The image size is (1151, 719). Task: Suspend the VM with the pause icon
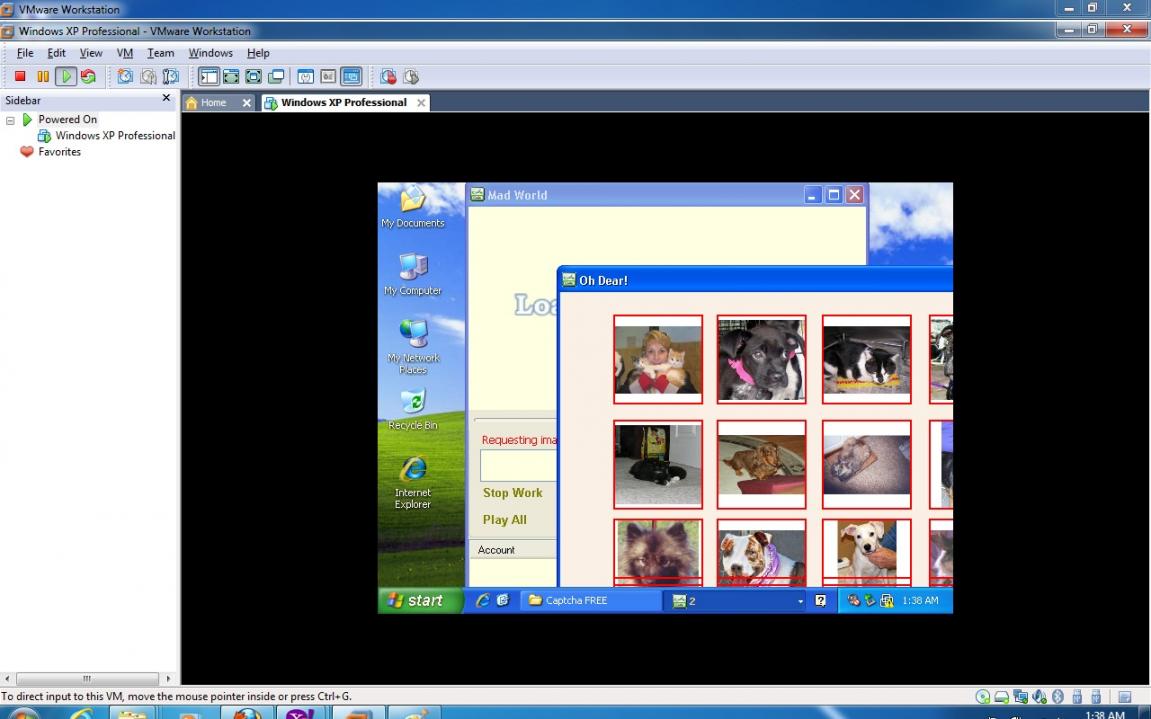[42, 76]
